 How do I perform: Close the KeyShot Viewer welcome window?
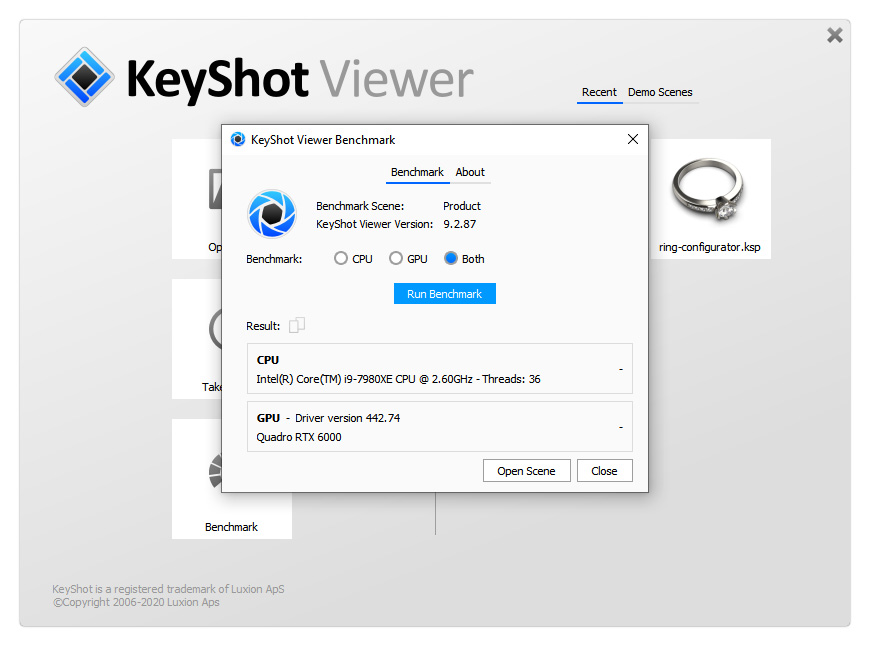[x=834, y=36]
